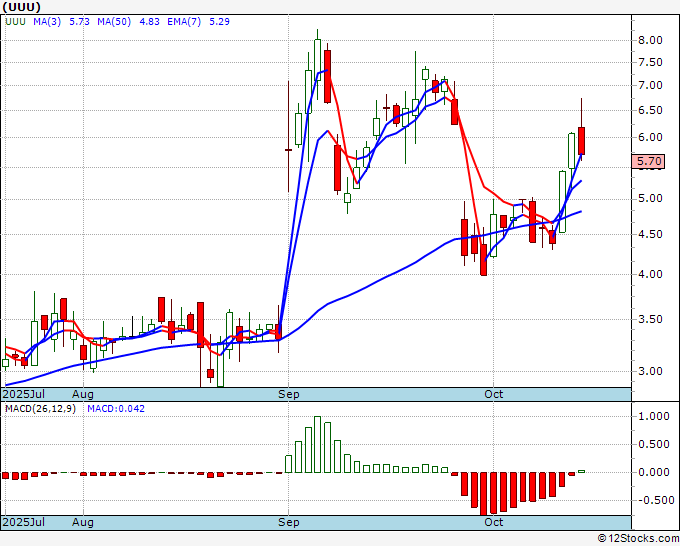Click the 3.00 price axis label
The width and height of the screenshot is (680, 546).
(x=650, y=371)
